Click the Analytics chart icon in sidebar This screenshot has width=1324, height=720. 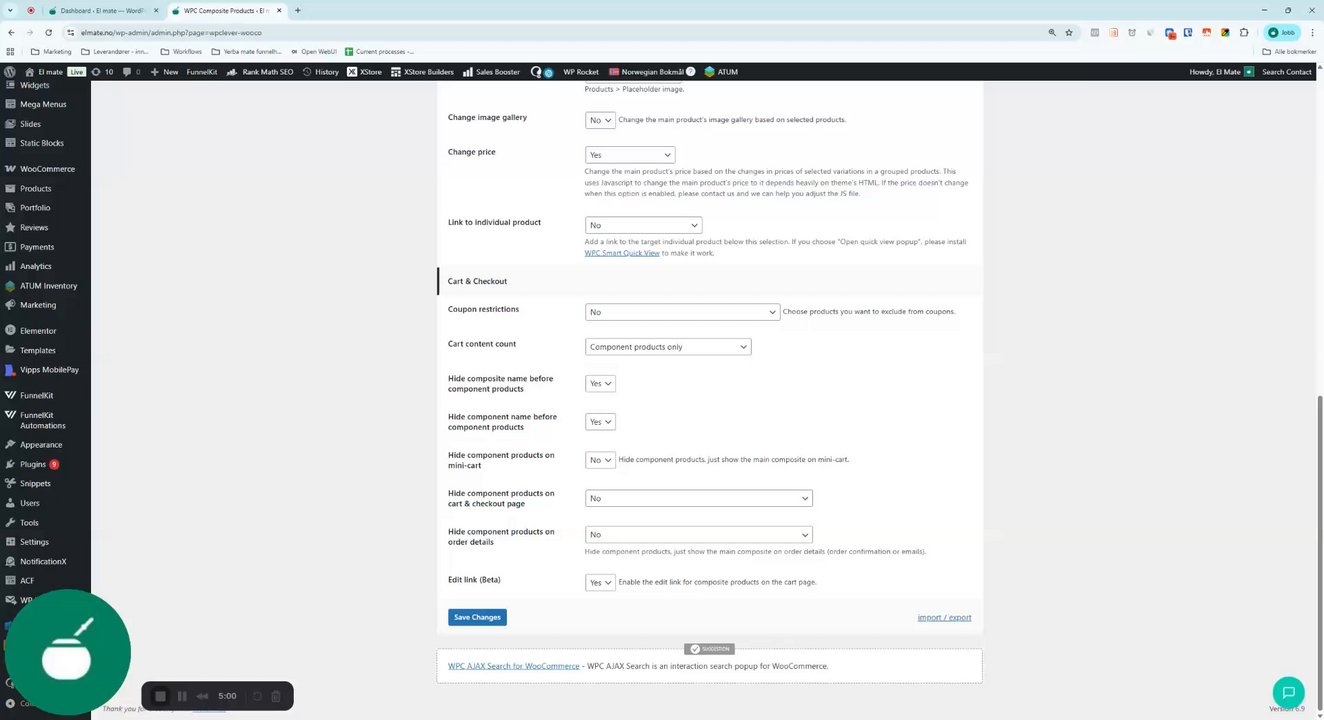[x=10, y=266]
